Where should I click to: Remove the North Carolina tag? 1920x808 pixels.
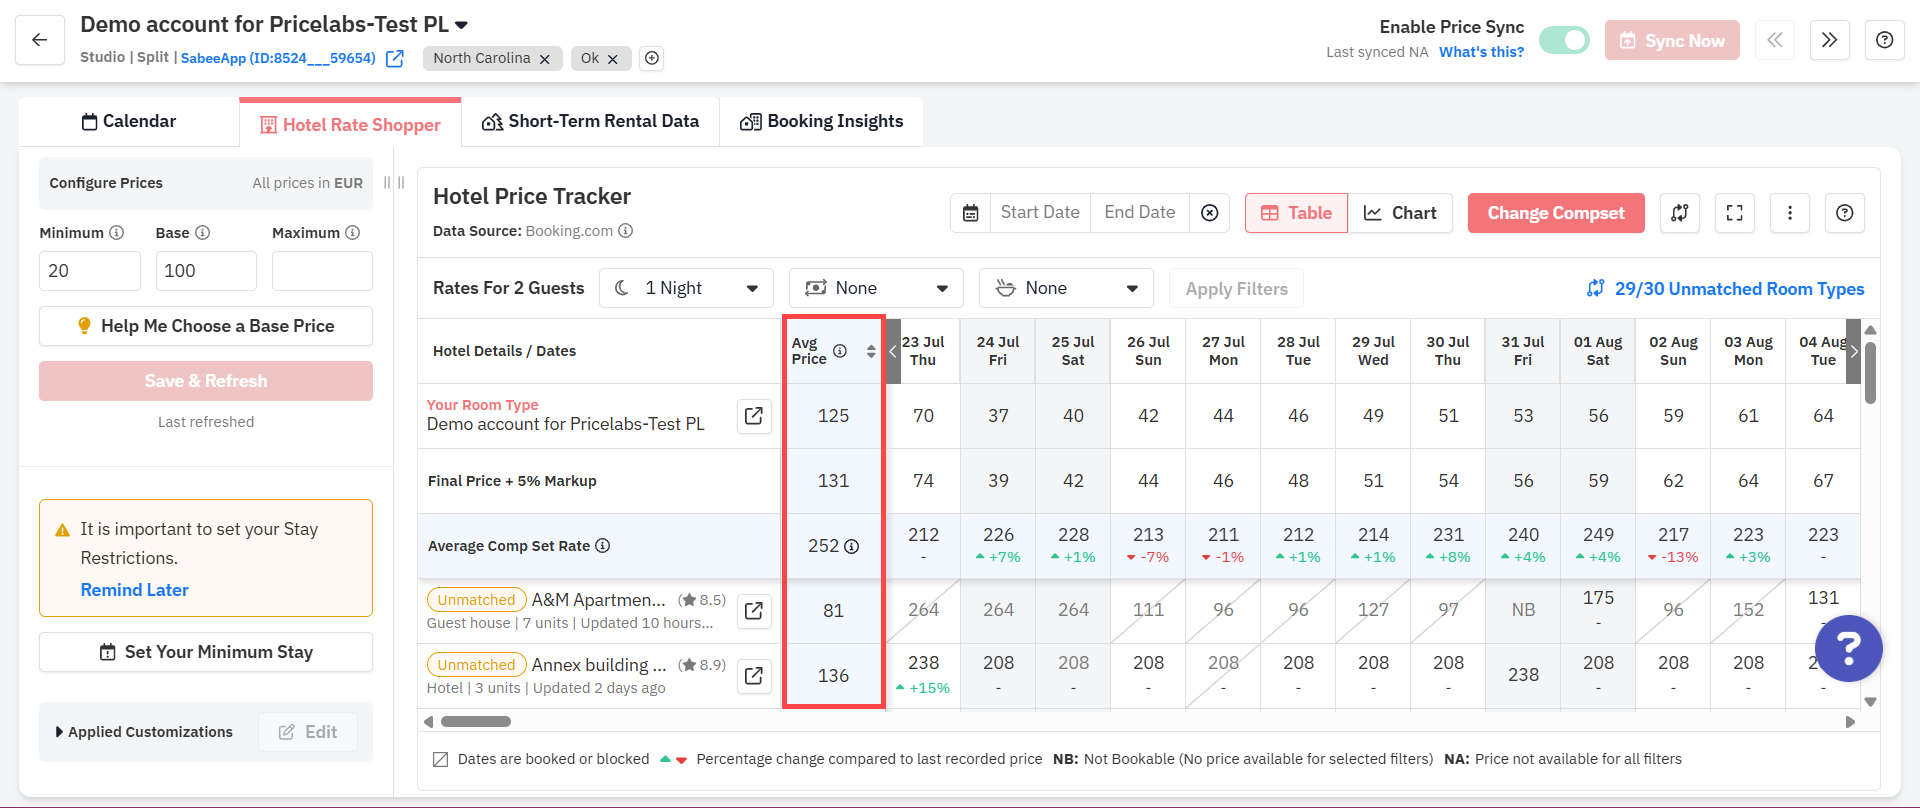(x=545, y=59)
